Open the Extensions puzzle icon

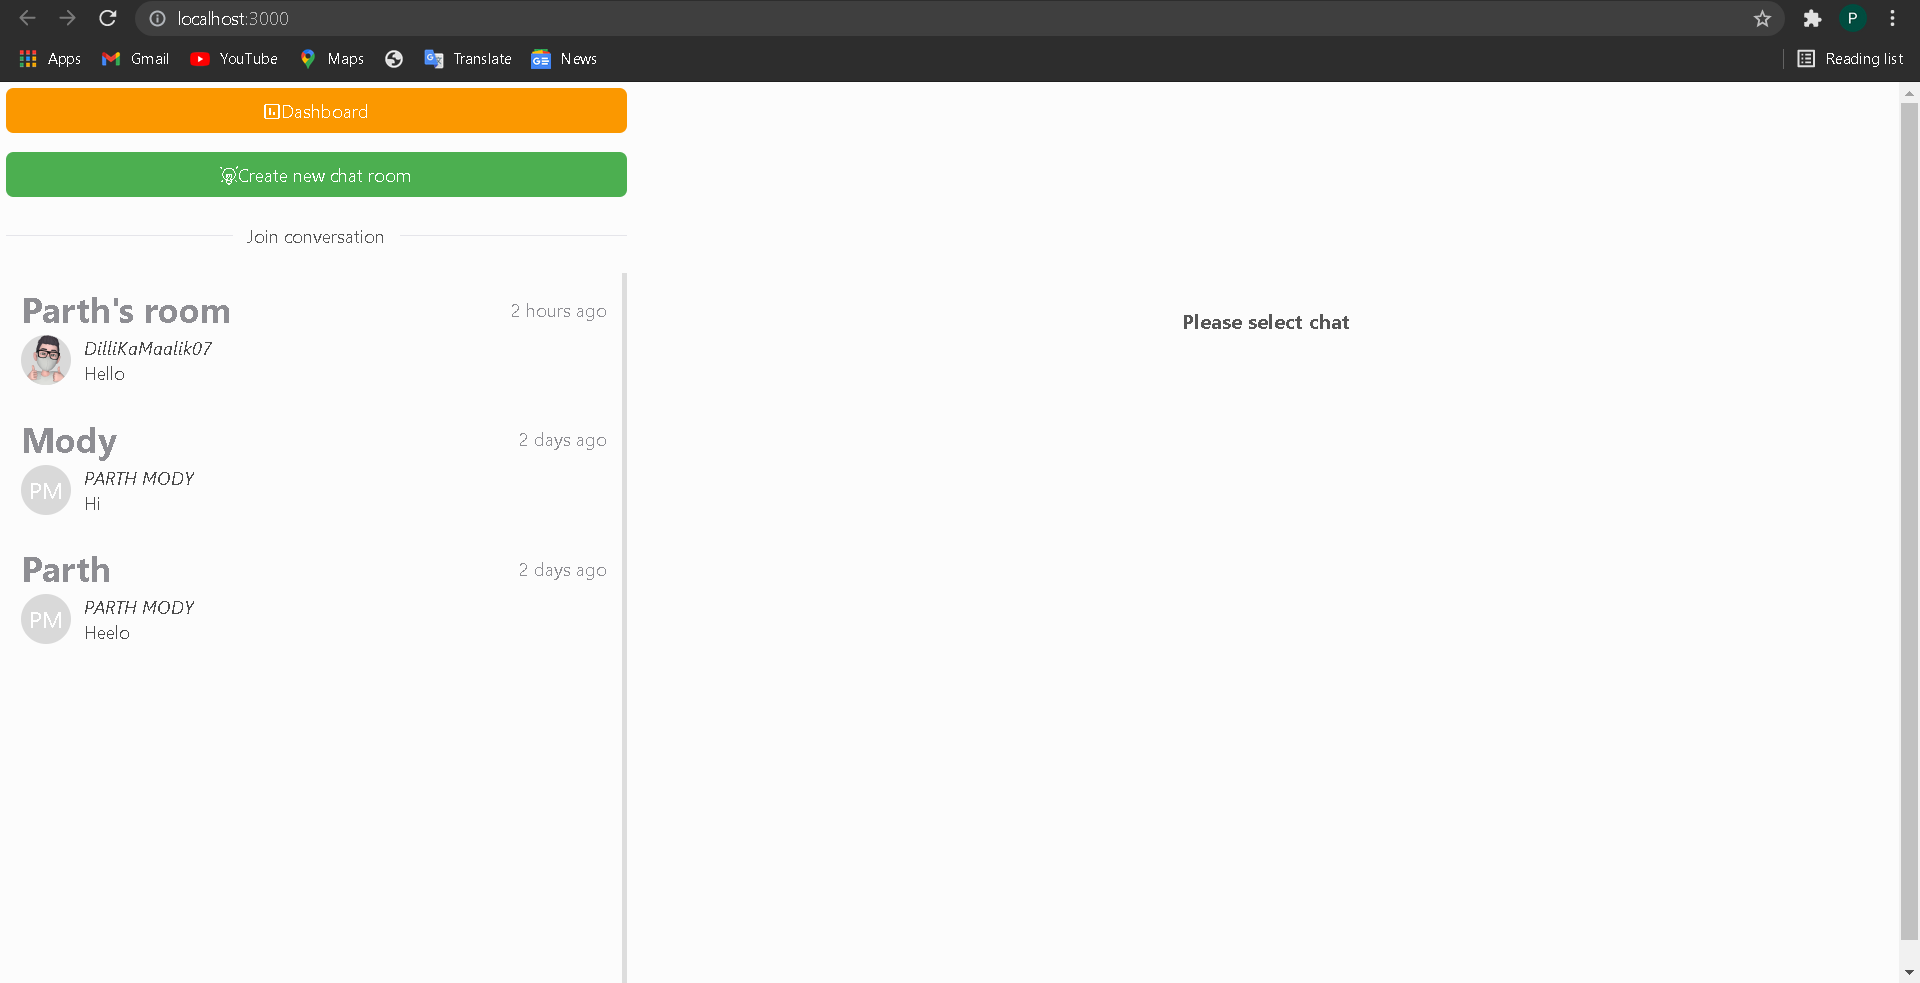(x=1812, y=18)
